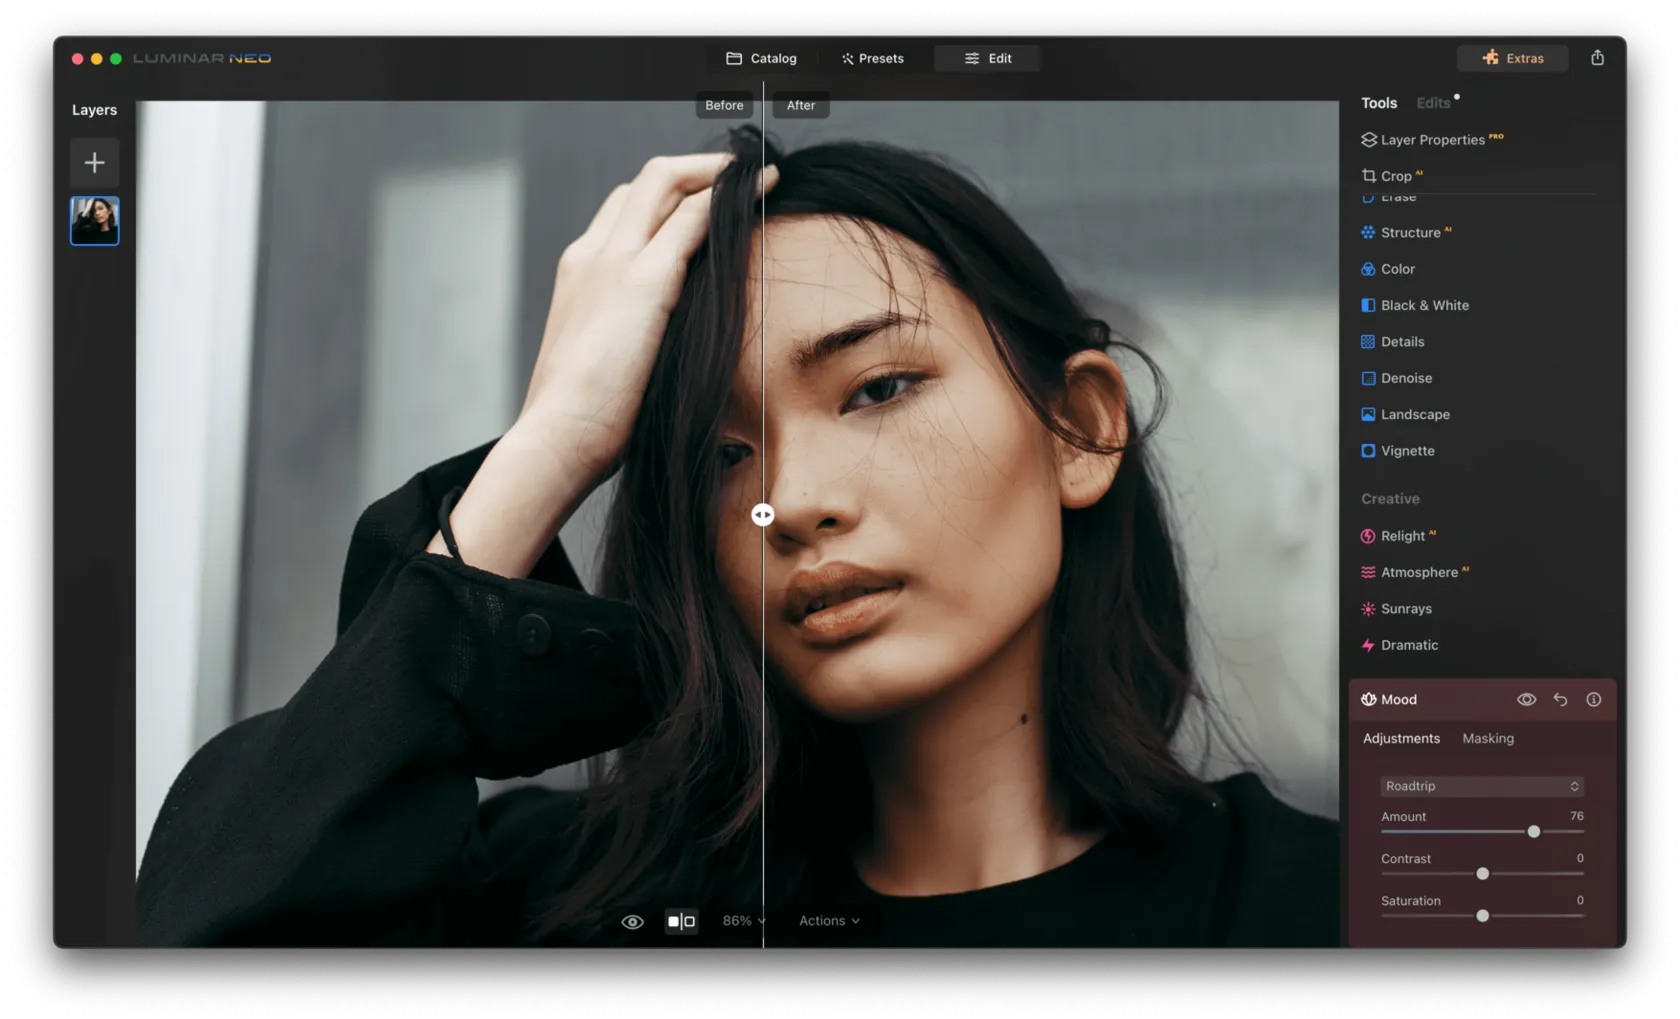
Task: Open the Relight tool
Action: pyautogui.click(x=1402, y=536)
